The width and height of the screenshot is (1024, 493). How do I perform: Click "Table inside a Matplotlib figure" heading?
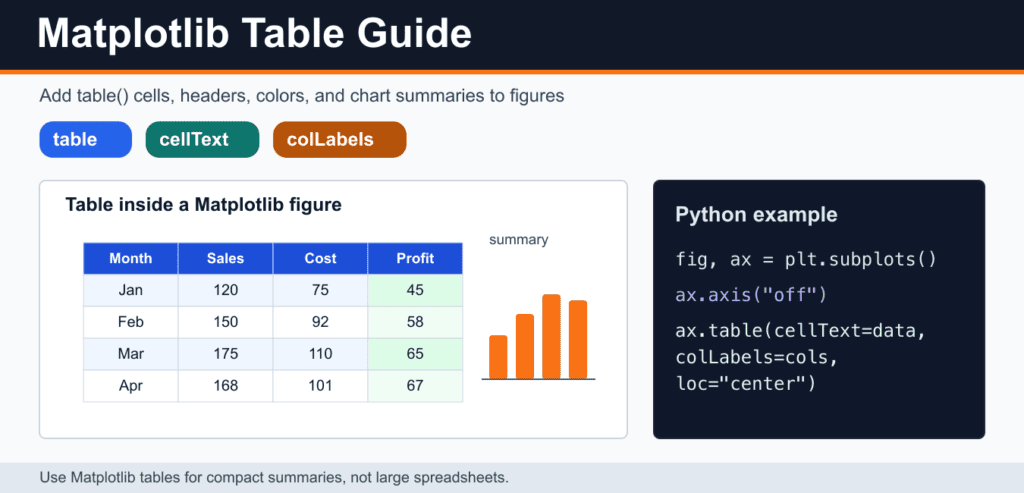point(203,205)
